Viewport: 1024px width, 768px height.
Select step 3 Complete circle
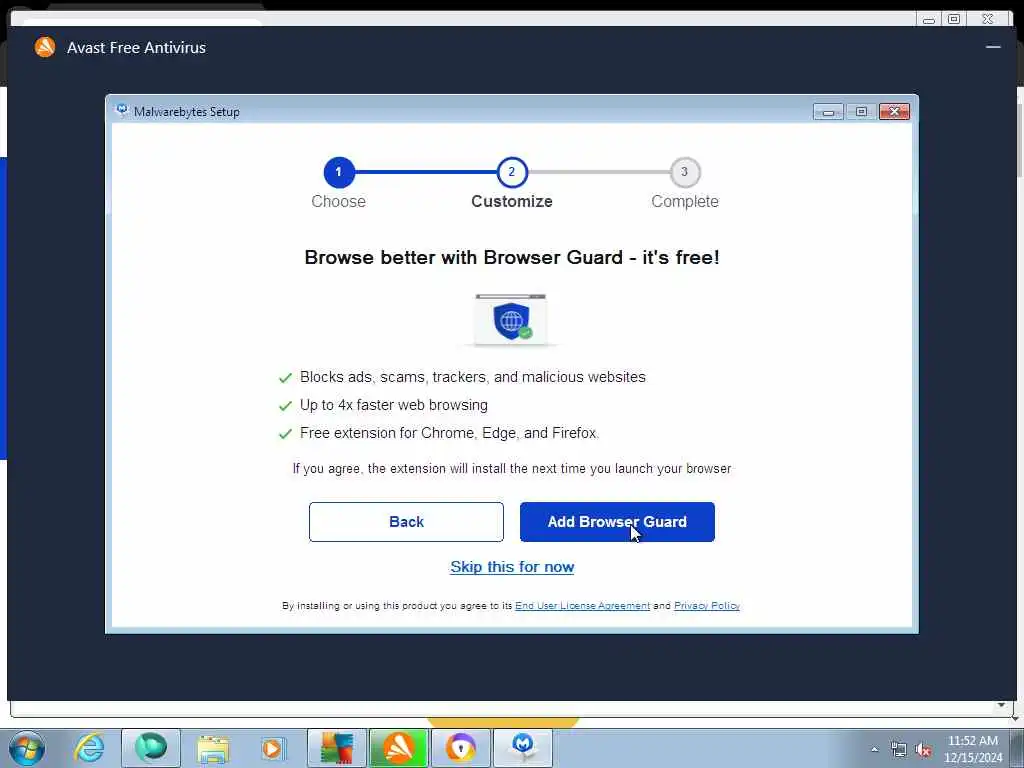685,172
